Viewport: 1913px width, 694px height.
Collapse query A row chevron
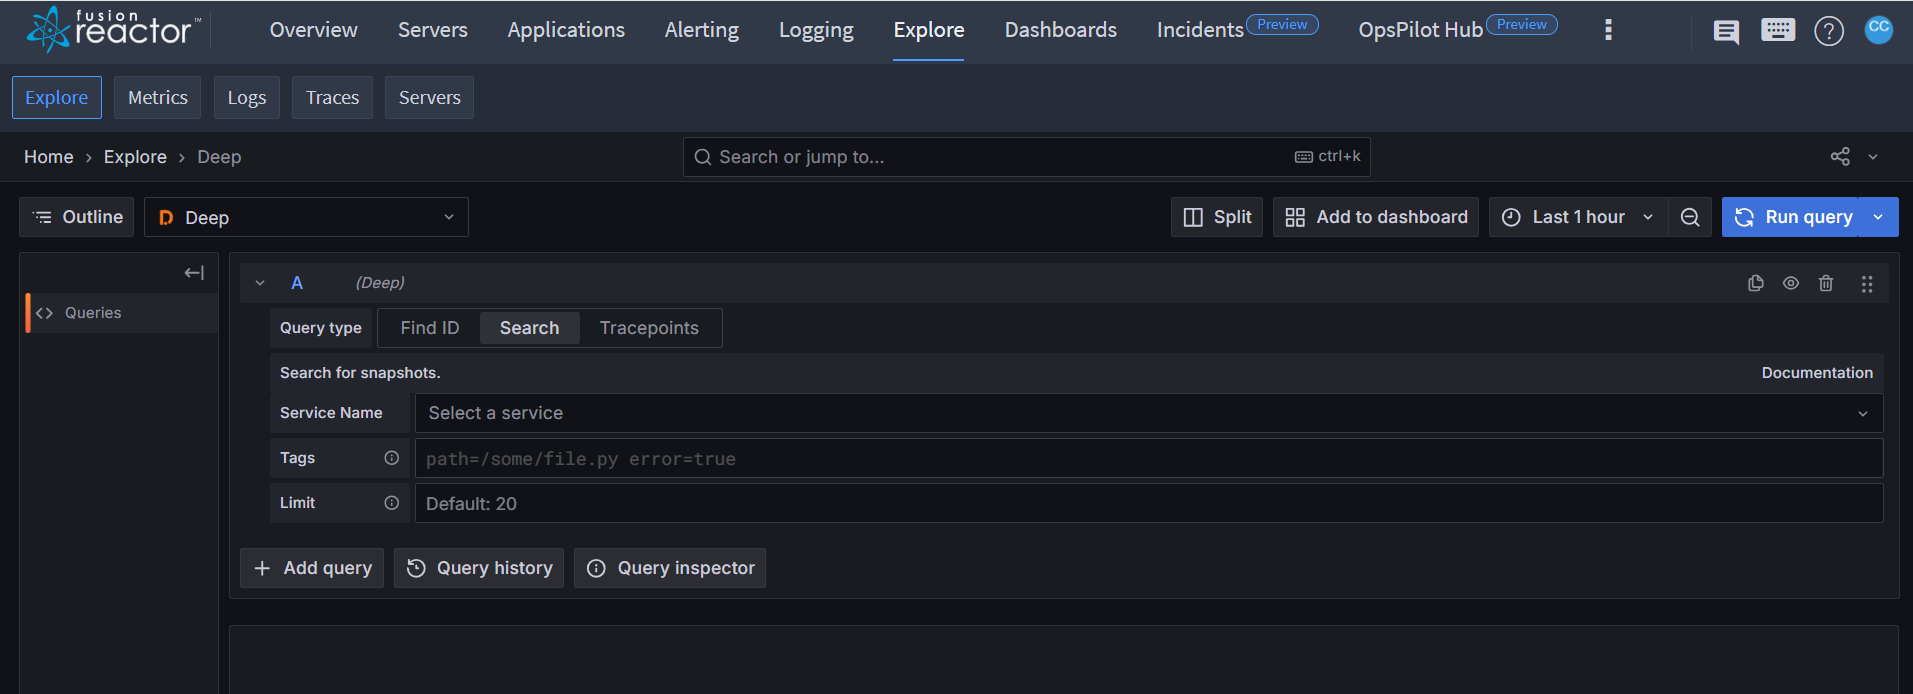(x=260, y=283)
